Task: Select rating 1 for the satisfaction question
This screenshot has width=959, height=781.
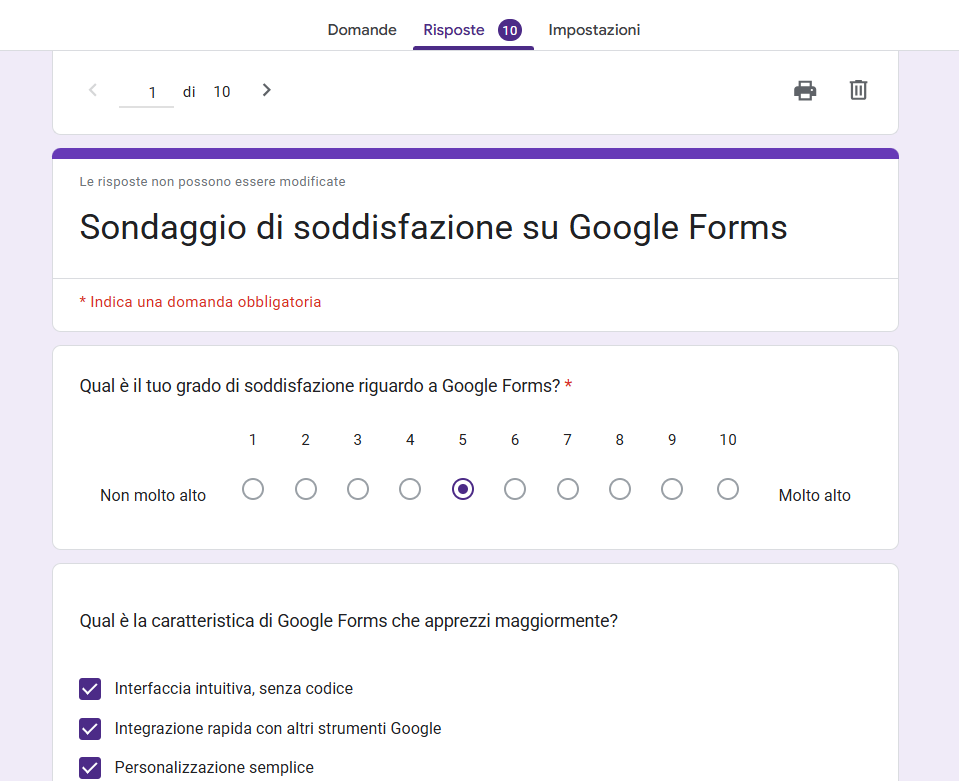Action: tap(252, 489)
